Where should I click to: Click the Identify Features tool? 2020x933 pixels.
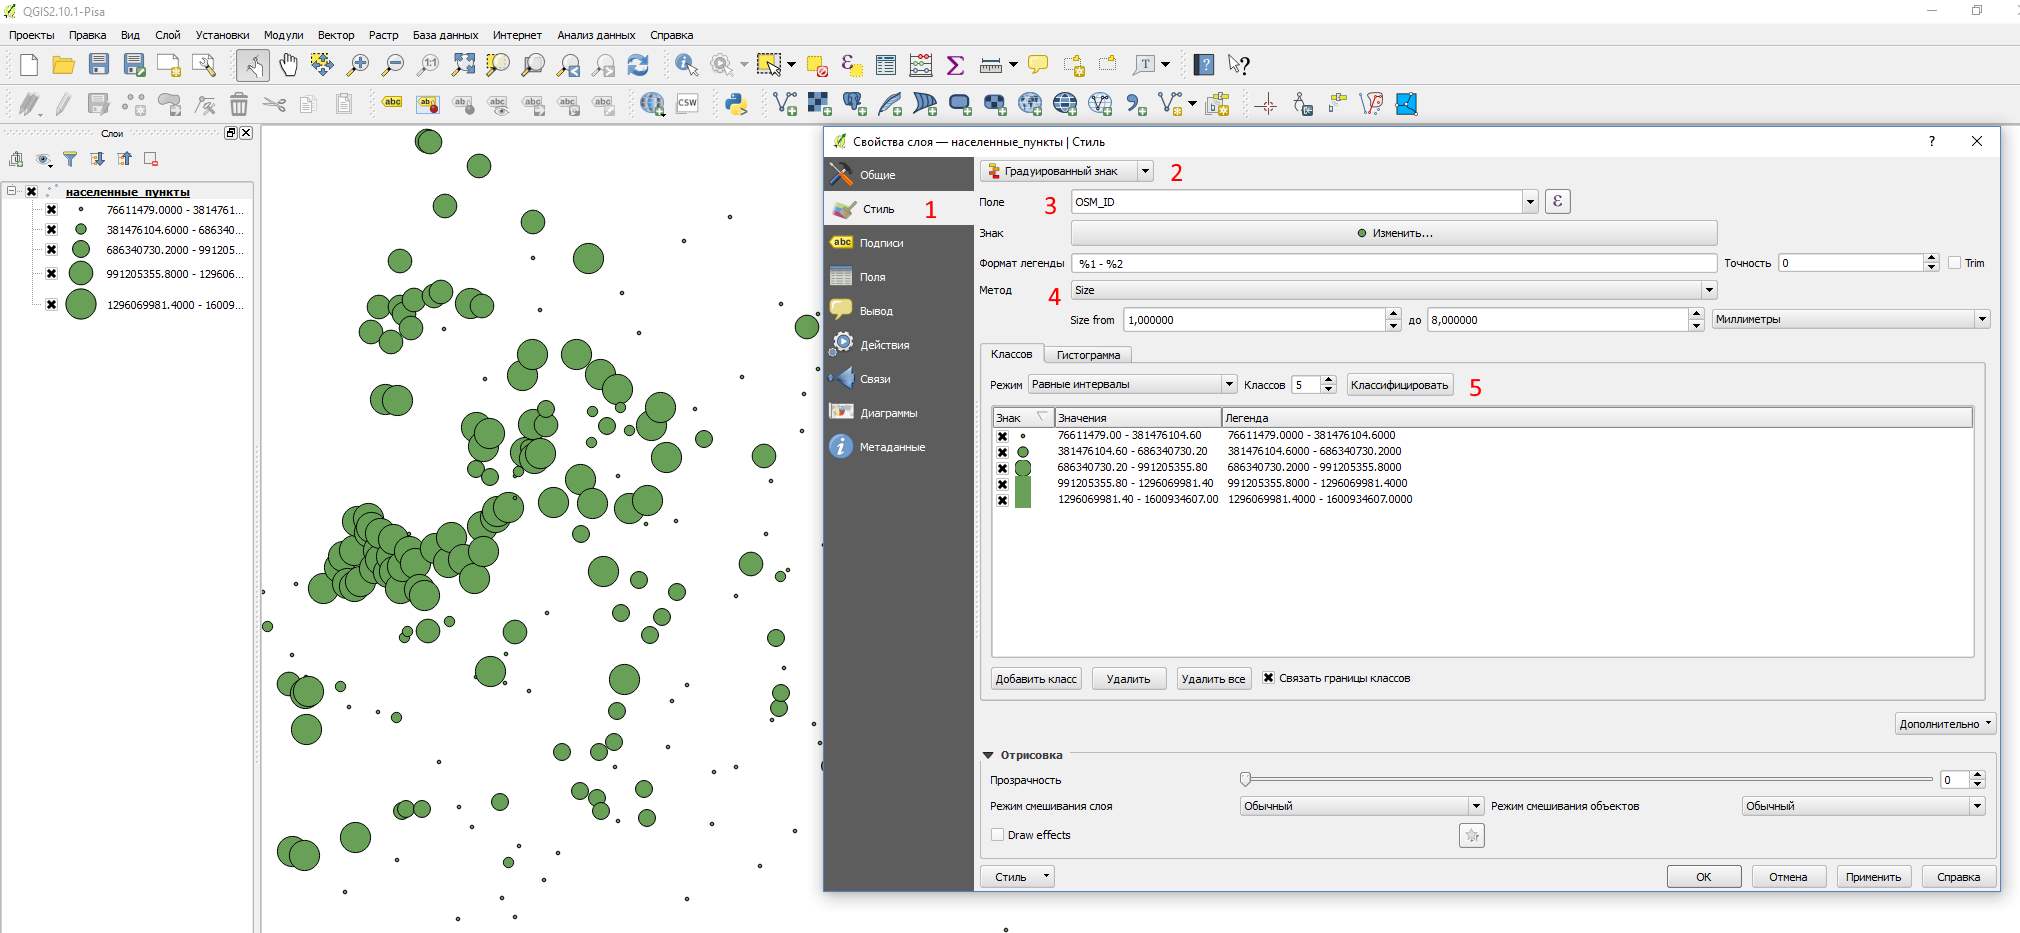coord(686,66)
